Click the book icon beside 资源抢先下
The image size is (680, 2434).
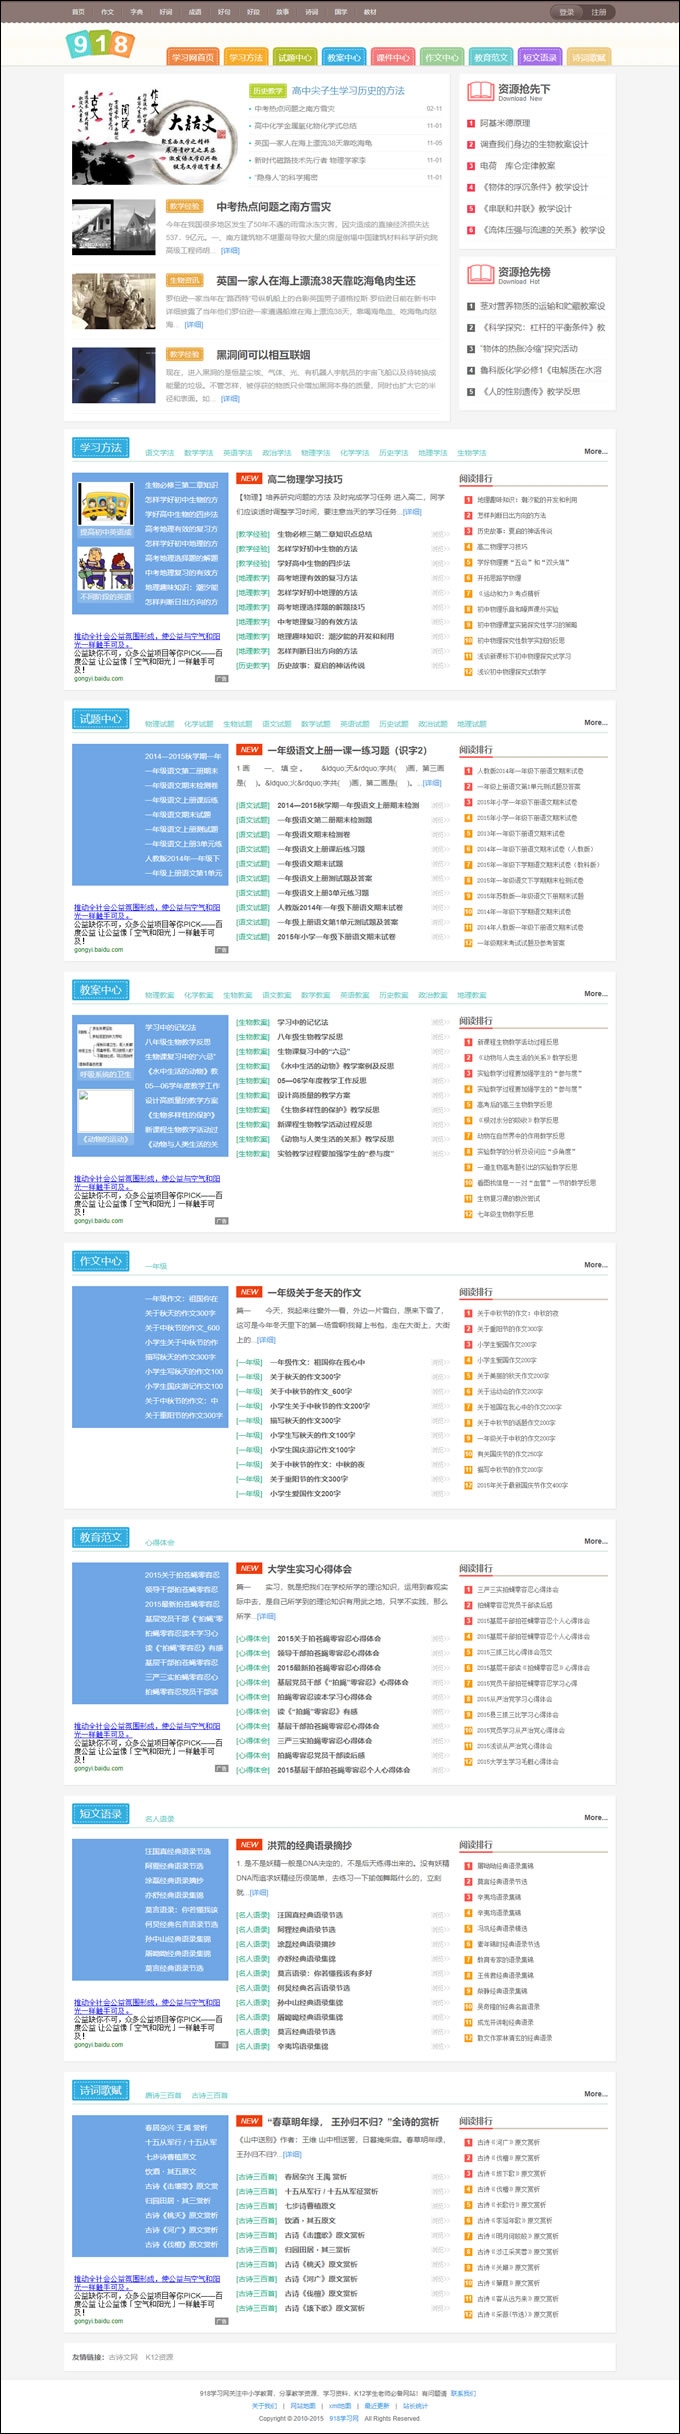(480, 91)
